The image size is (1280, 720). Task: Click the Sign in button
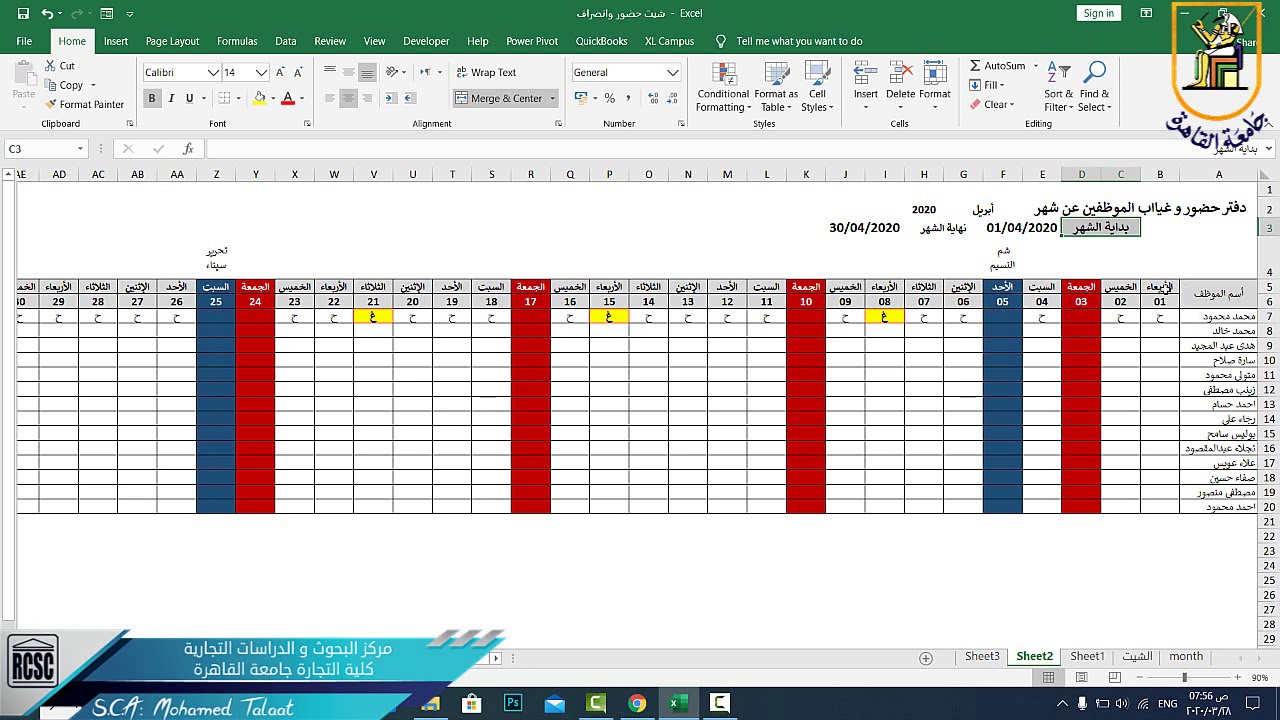pyautogui.click(x=1098, y=13)
